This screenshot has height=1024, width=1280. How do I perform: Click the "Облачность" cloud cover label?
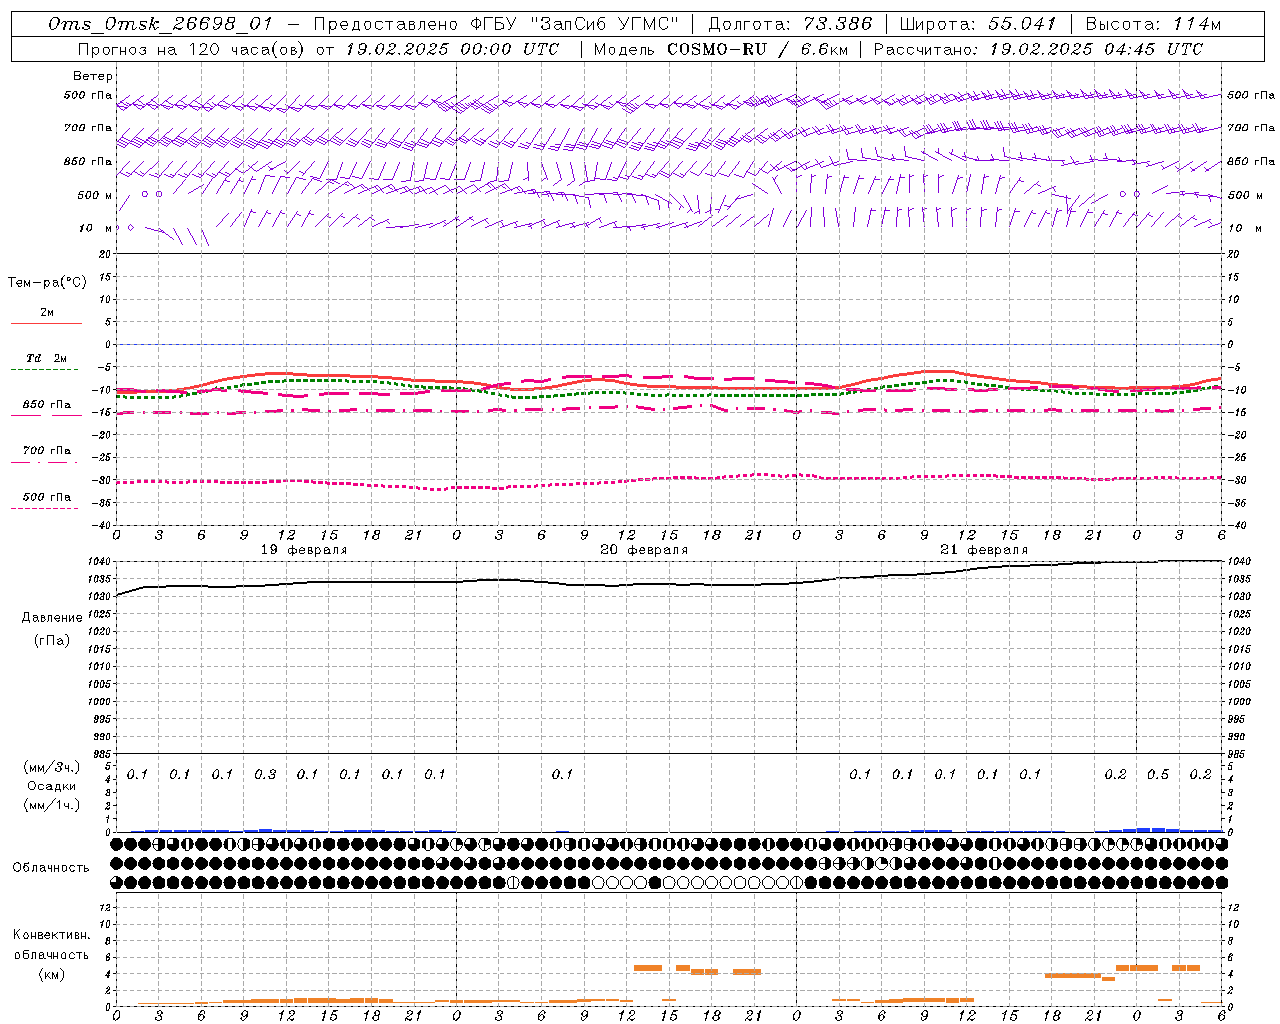click(x=51, y=867)
